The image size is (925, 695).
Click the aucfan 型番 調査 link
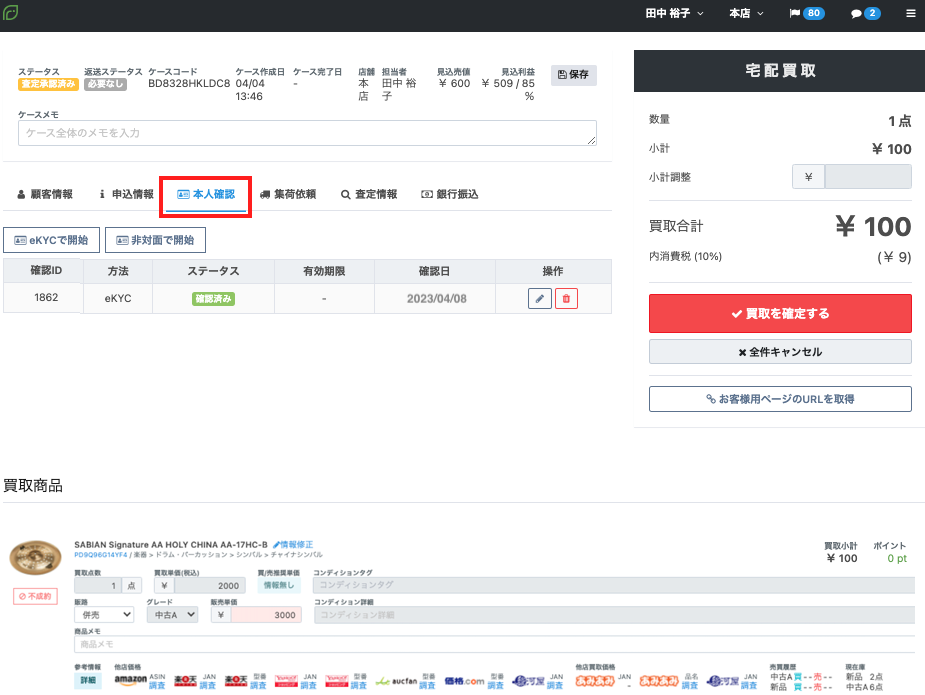coord(427,686)
